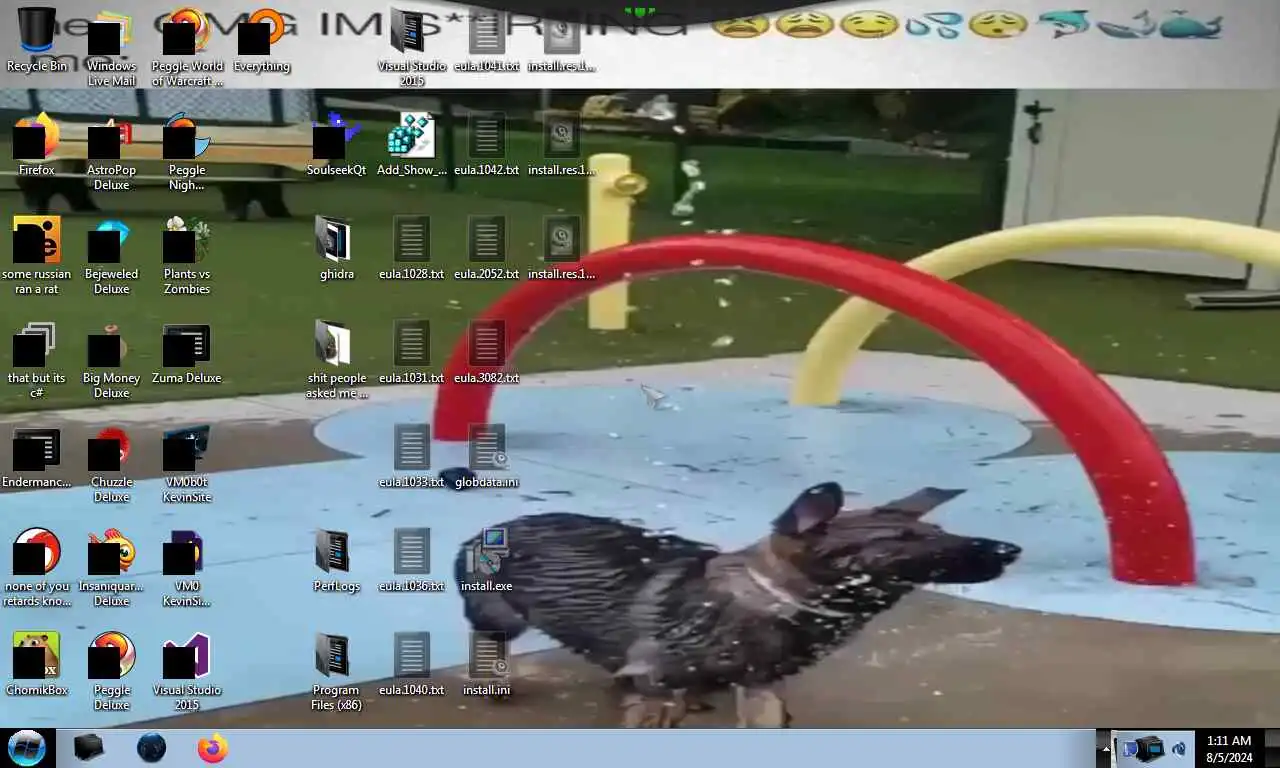Launch the Peggle Deluxe shortcut
Viewport: 1280px width, 768px height.
[x=112, y=672]
